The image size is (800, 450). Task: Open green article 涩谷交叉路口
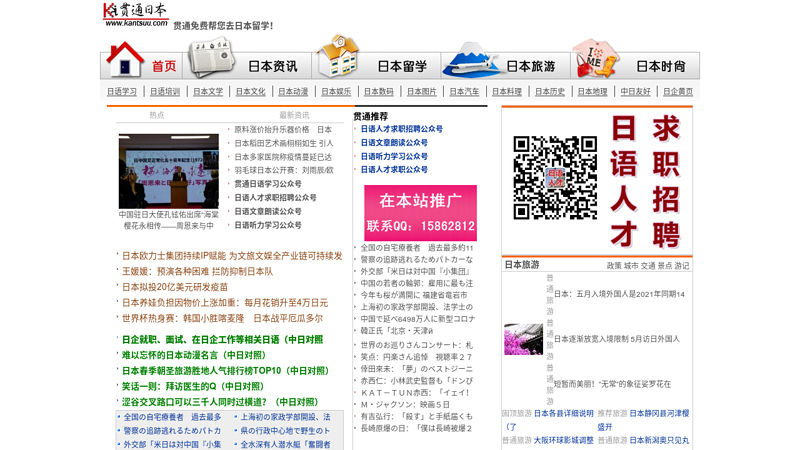point(220,402)
